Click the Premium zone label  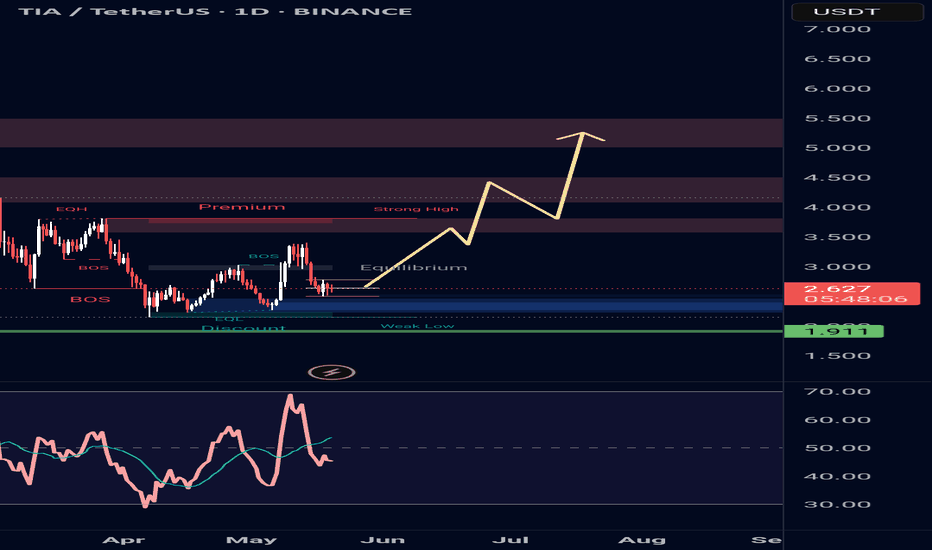click(242, 207)
